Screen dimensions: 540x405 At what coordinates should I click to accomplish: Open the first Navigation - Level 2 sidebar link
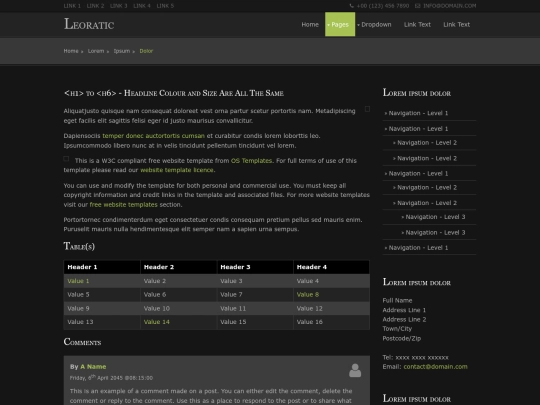(x=427, y=143)
